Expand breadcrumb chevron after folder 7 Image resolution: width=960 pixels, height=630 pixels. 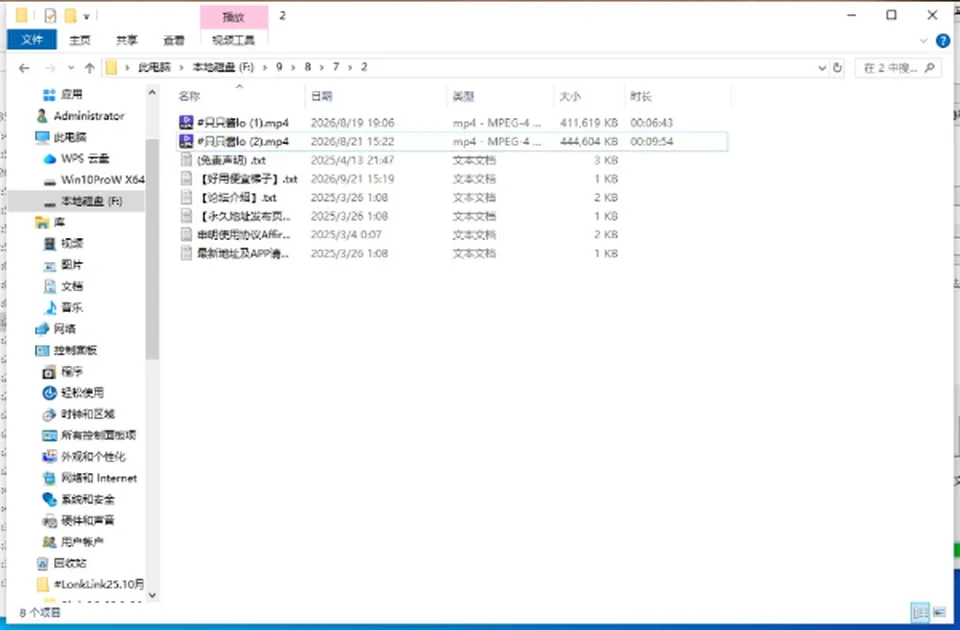pyautogui.click(x=350, y=67)
